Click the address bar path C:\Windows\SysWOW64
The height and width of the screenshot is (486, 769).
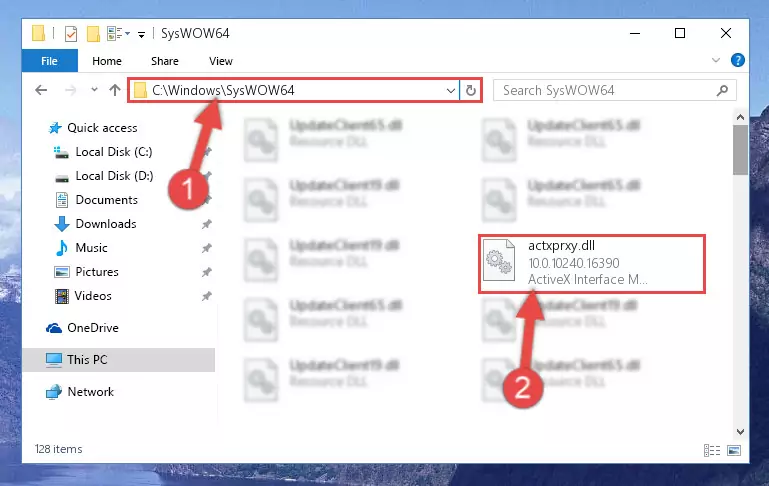pos(223,90)
